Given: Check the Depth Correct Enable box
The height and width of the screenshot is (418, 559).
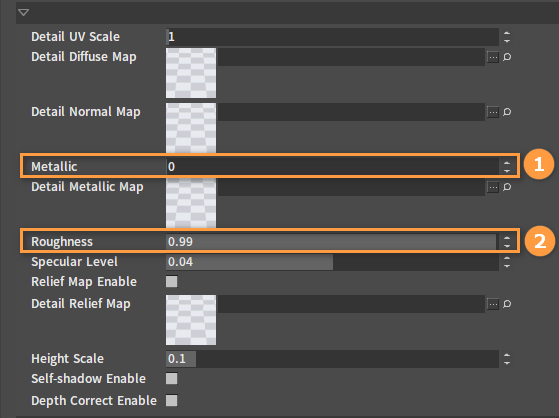Looking at the screenshot, I should [x=171, y=401].
